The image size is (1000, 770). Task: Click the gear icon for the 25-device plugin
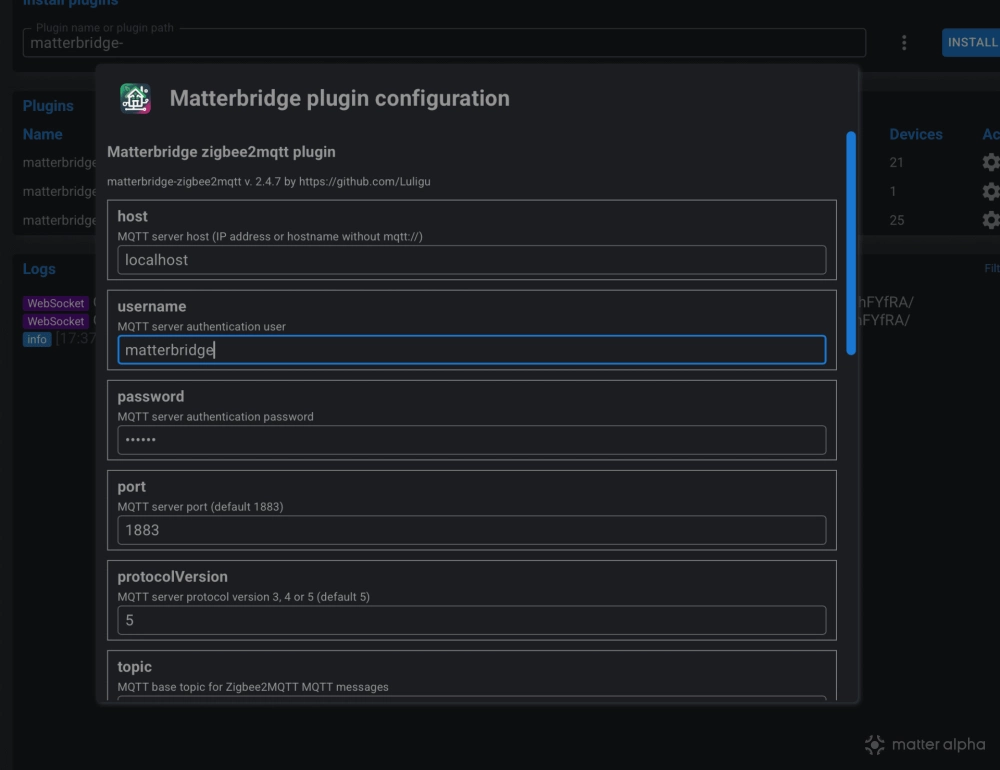[x=990, y=220]
